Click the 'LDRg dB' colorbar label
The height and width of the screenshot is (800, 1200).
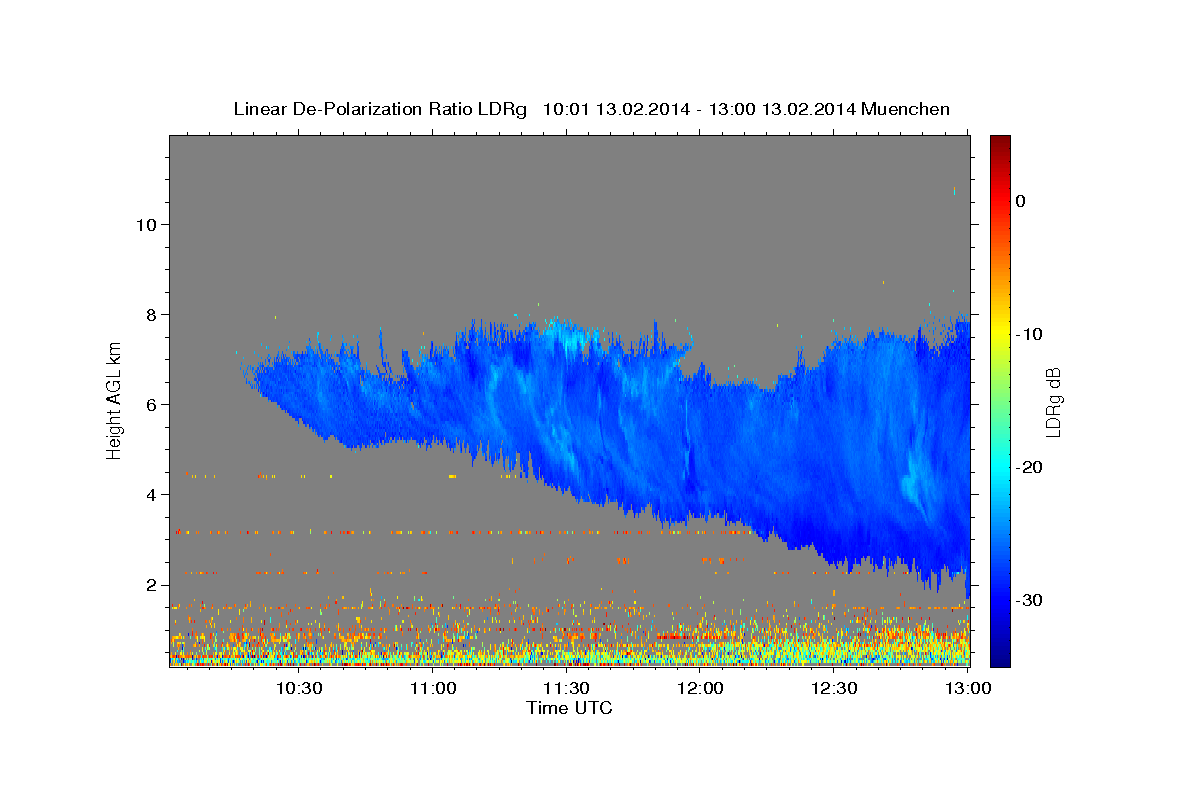click(1052, 401)
